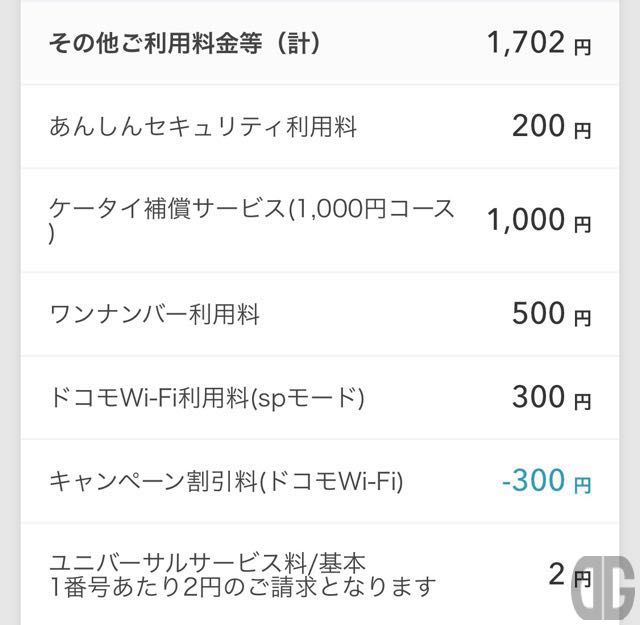
Task: Click the 1,702 円 total amount
Action: (539, 43)
